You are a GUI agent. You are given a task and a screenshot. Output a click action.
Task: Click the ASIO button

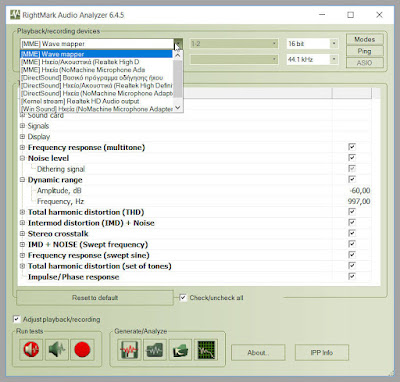(x=365, y=63)
